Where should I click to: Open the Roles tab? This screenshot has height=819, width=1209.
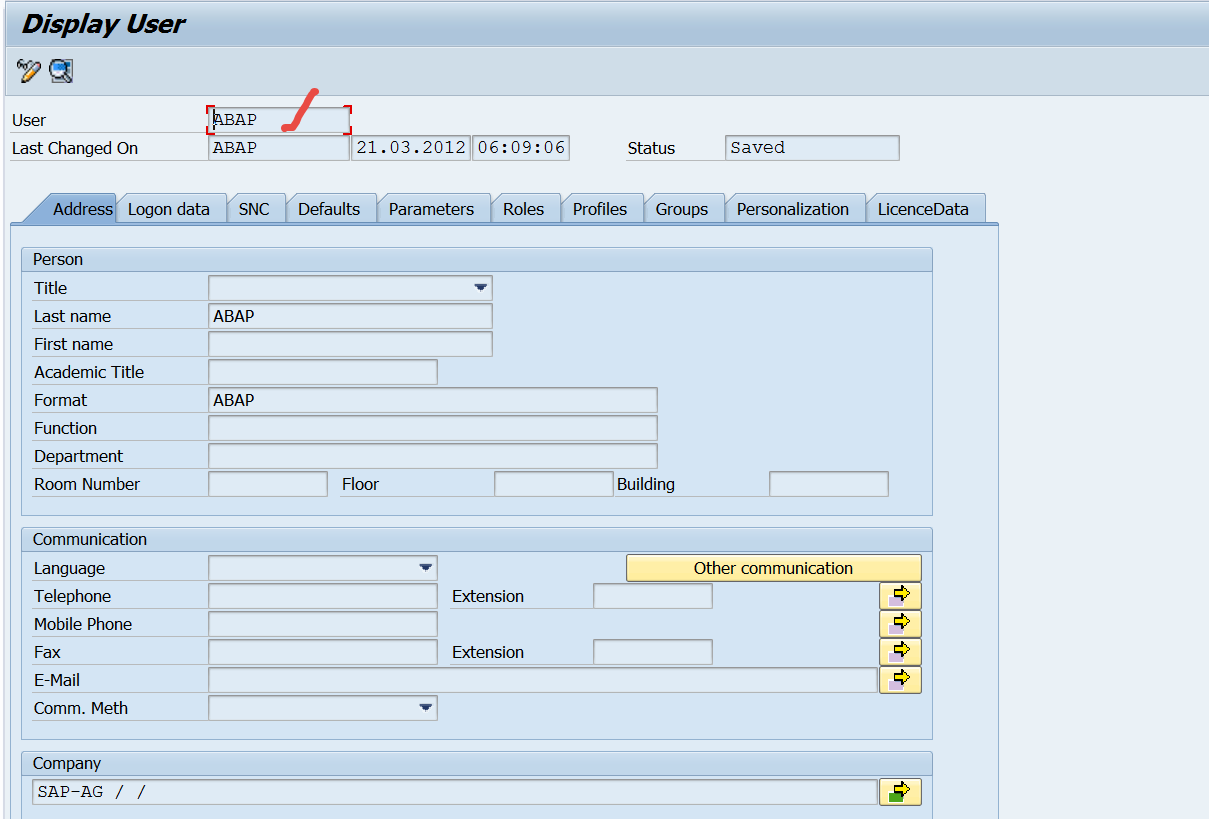pos(525,208)
